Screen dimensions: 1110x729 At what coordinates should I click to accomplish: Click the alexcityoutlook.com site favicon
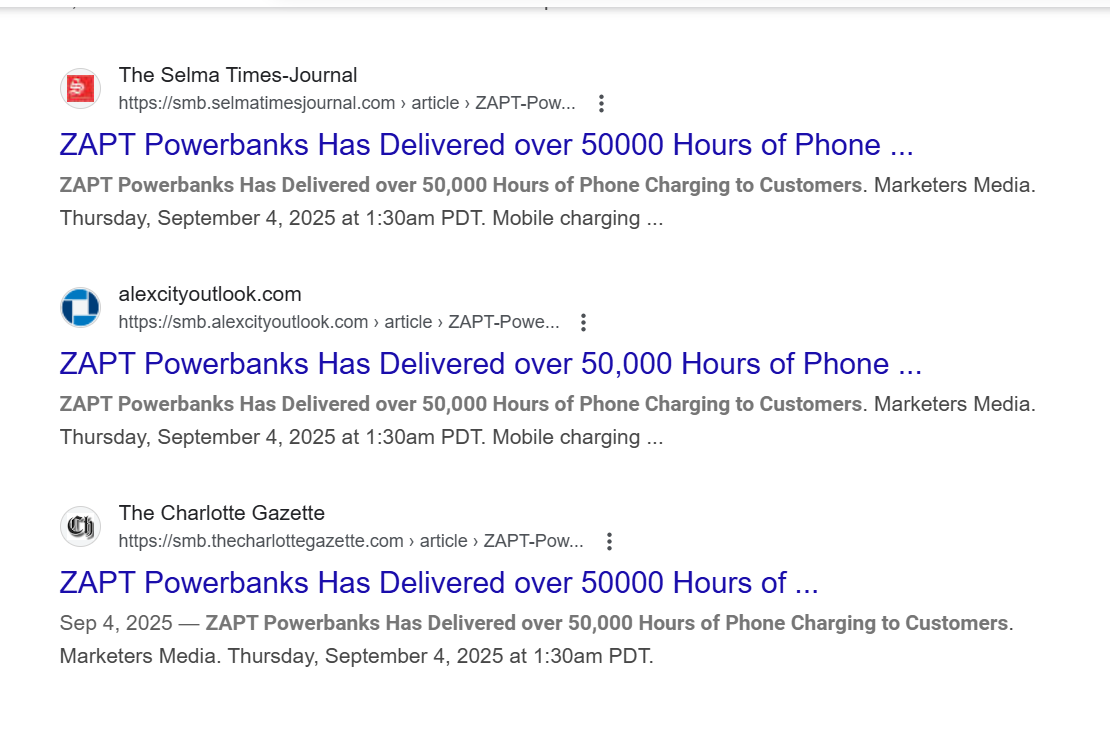(x=80, y=308)
